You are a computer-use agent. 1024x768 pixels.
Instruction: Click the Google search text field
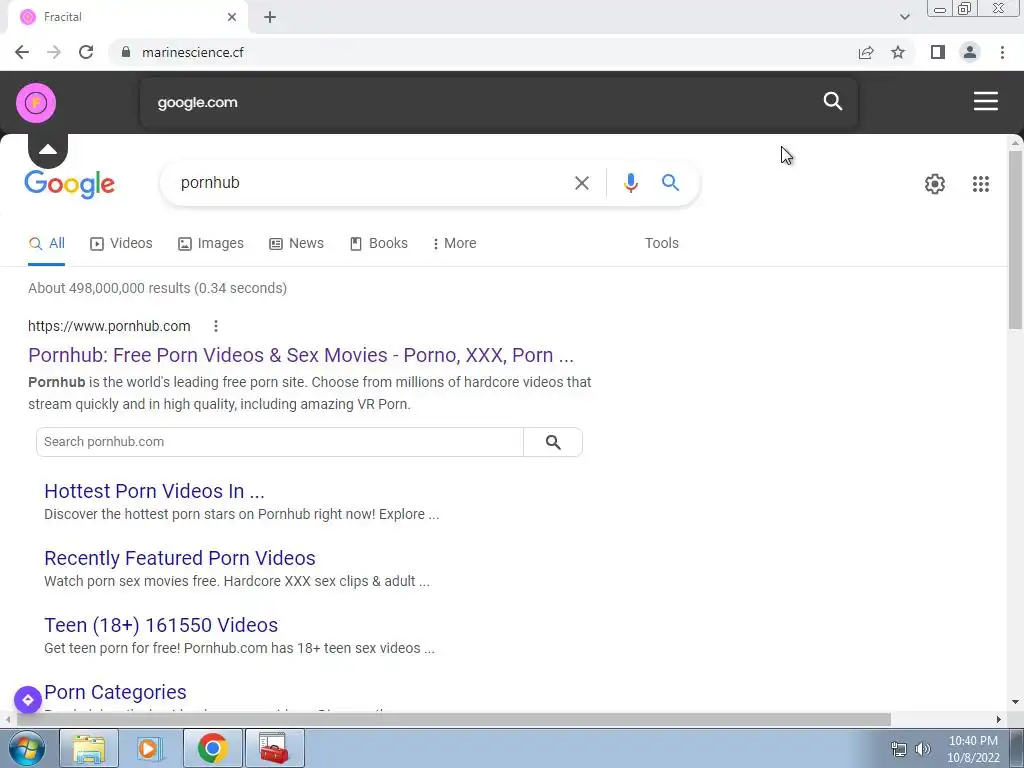pyautogui.click(x=372, y=183)
